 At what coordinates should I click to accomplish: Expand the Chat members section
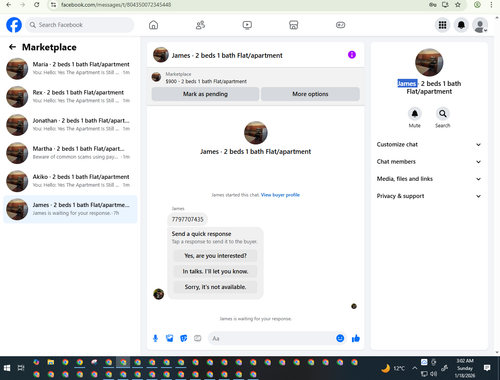(429, 162)
